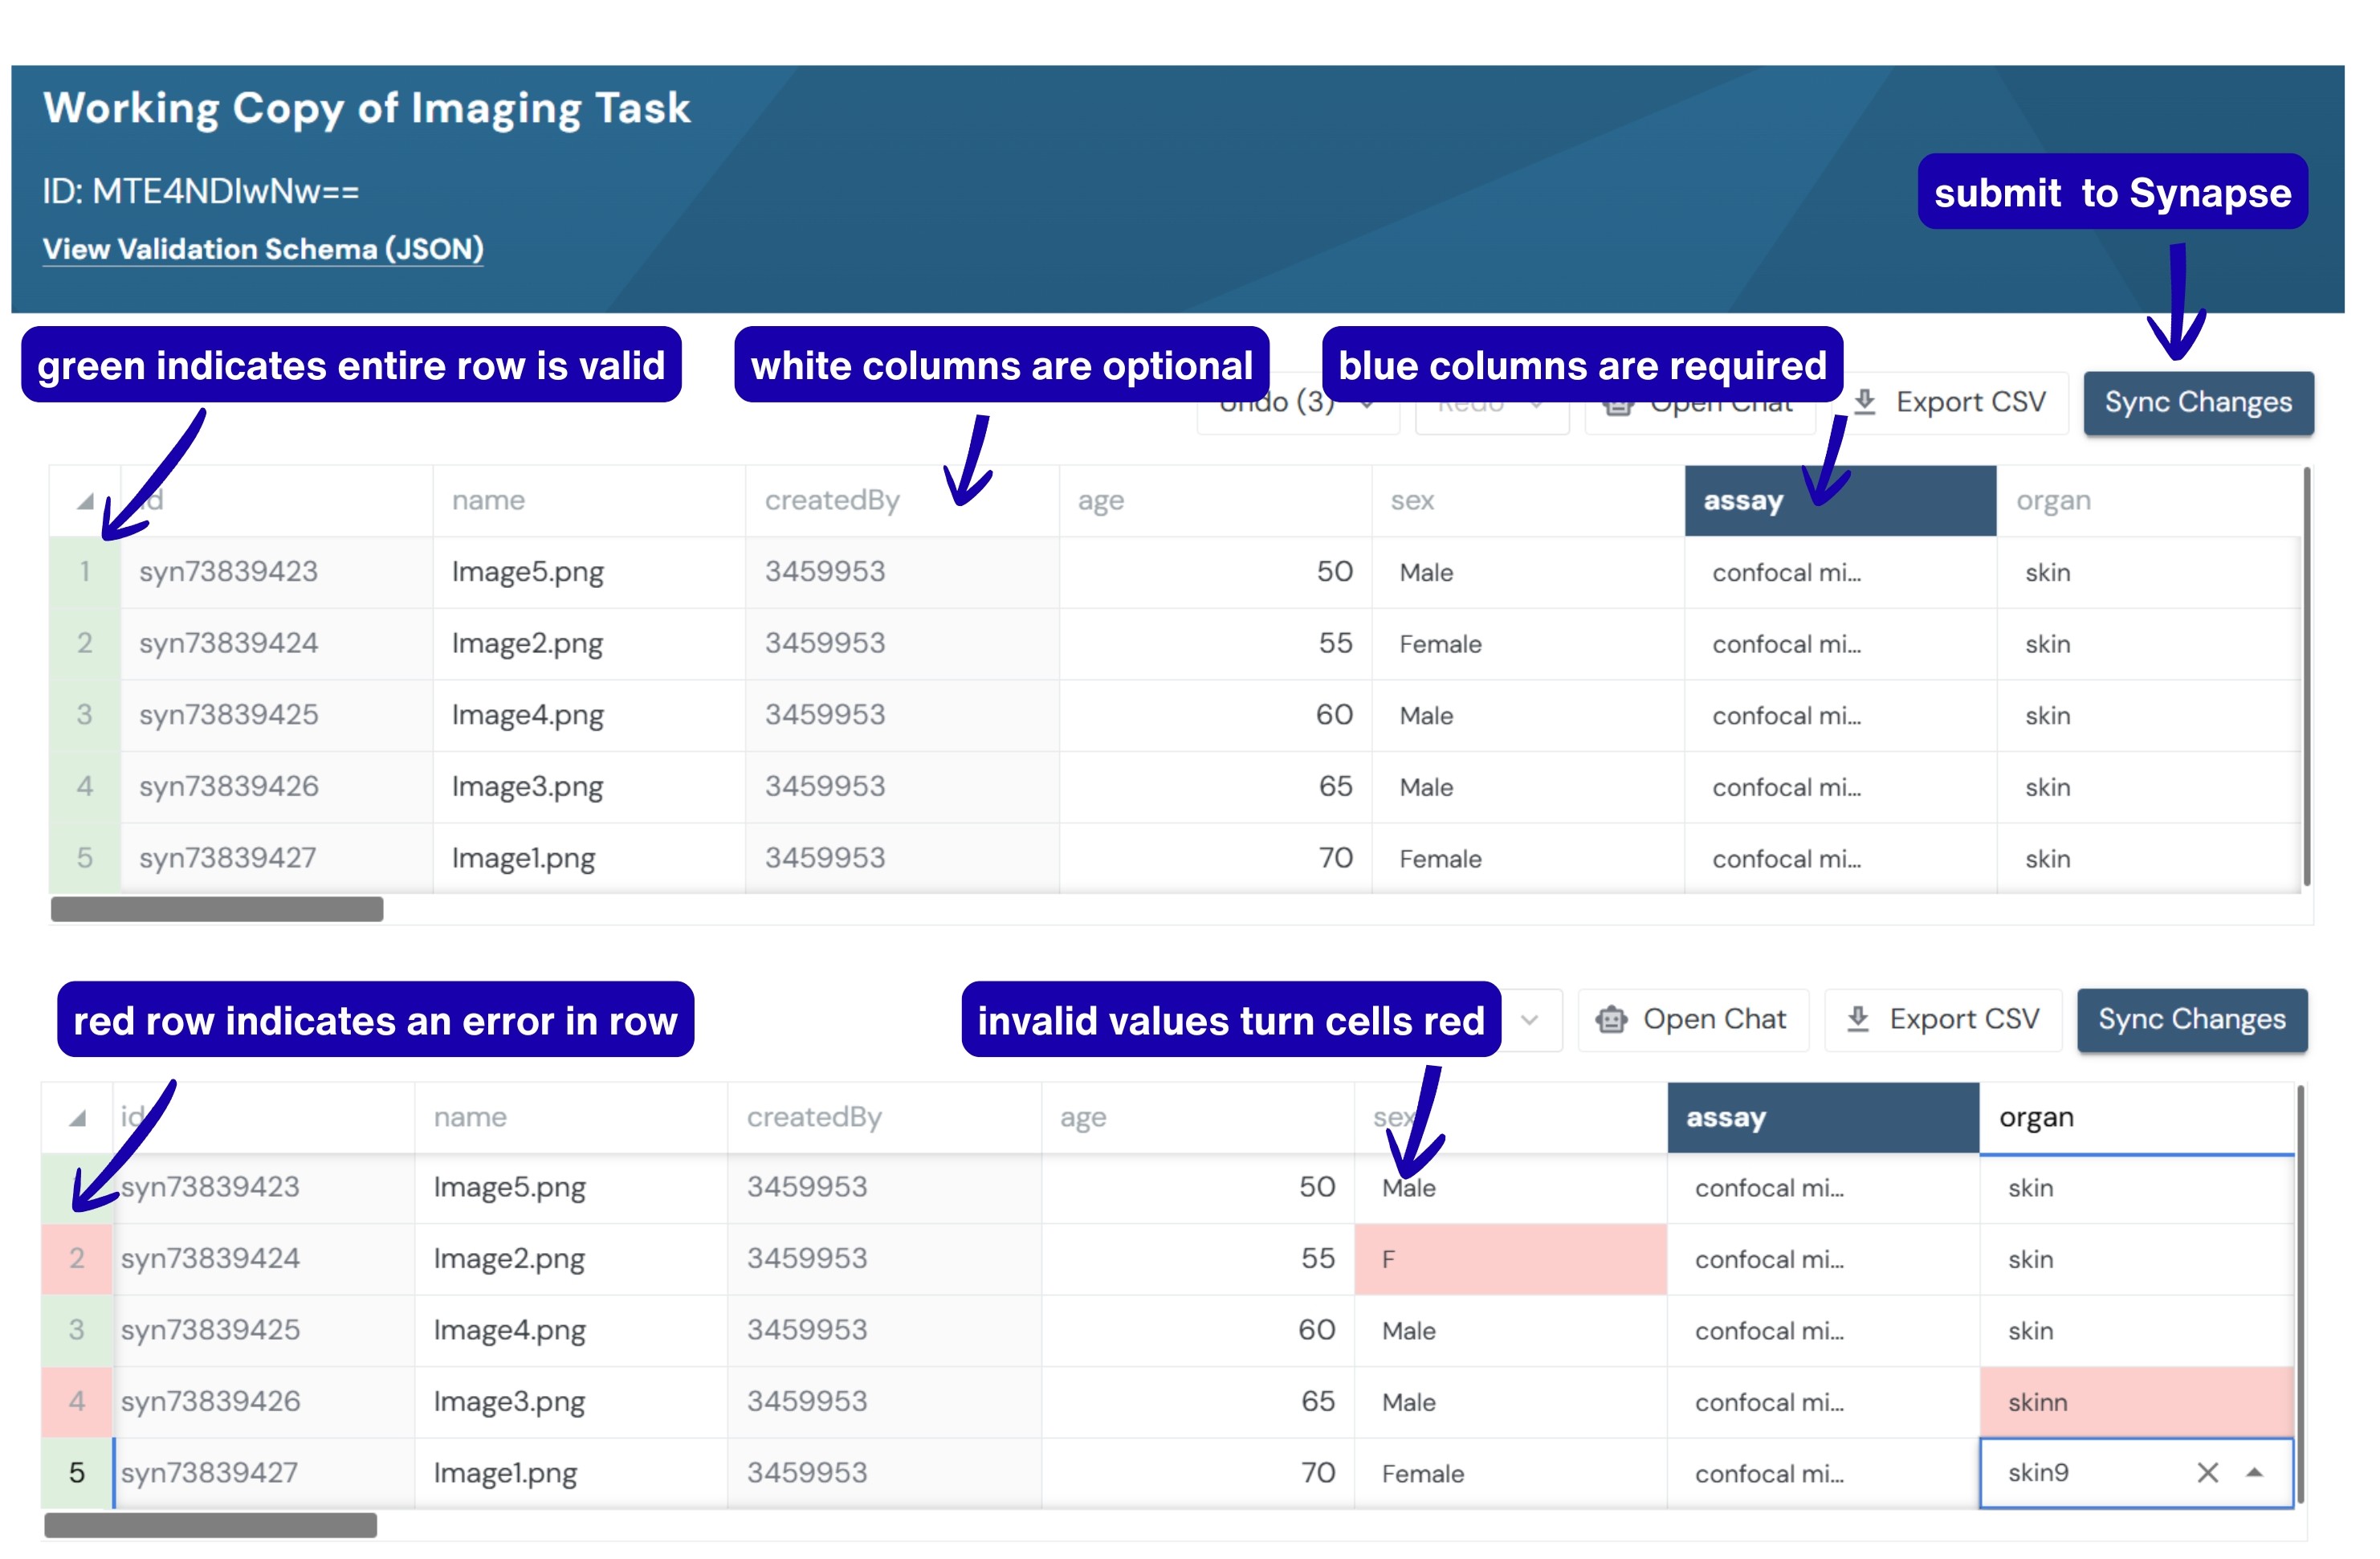Clear the skin9 organ cell with X
The height and width of the screenshot is (1559, 2380).
[x=2207, y=1472]
